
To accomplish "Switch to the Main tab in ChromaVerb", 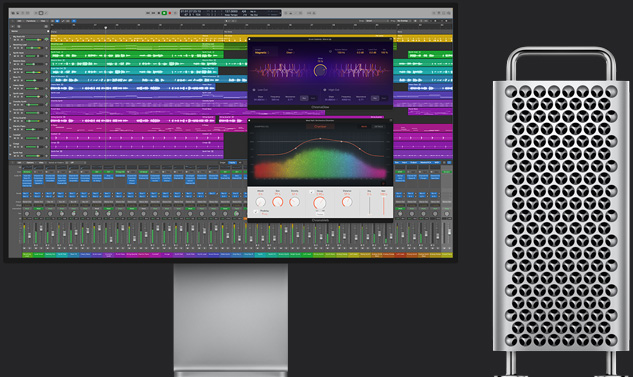I will click(x=364, y=126).
